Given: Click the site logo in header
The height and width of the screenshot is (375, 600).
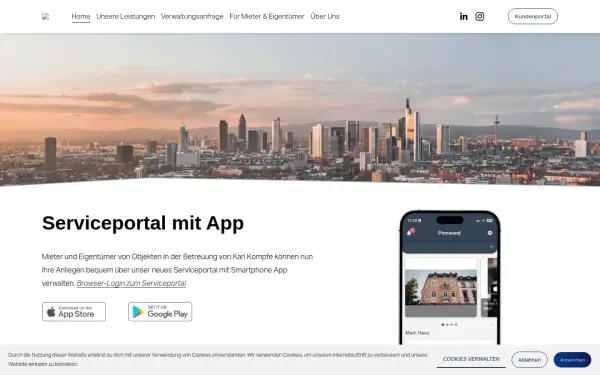Looking at the screenshot, I should click(46, 16).
